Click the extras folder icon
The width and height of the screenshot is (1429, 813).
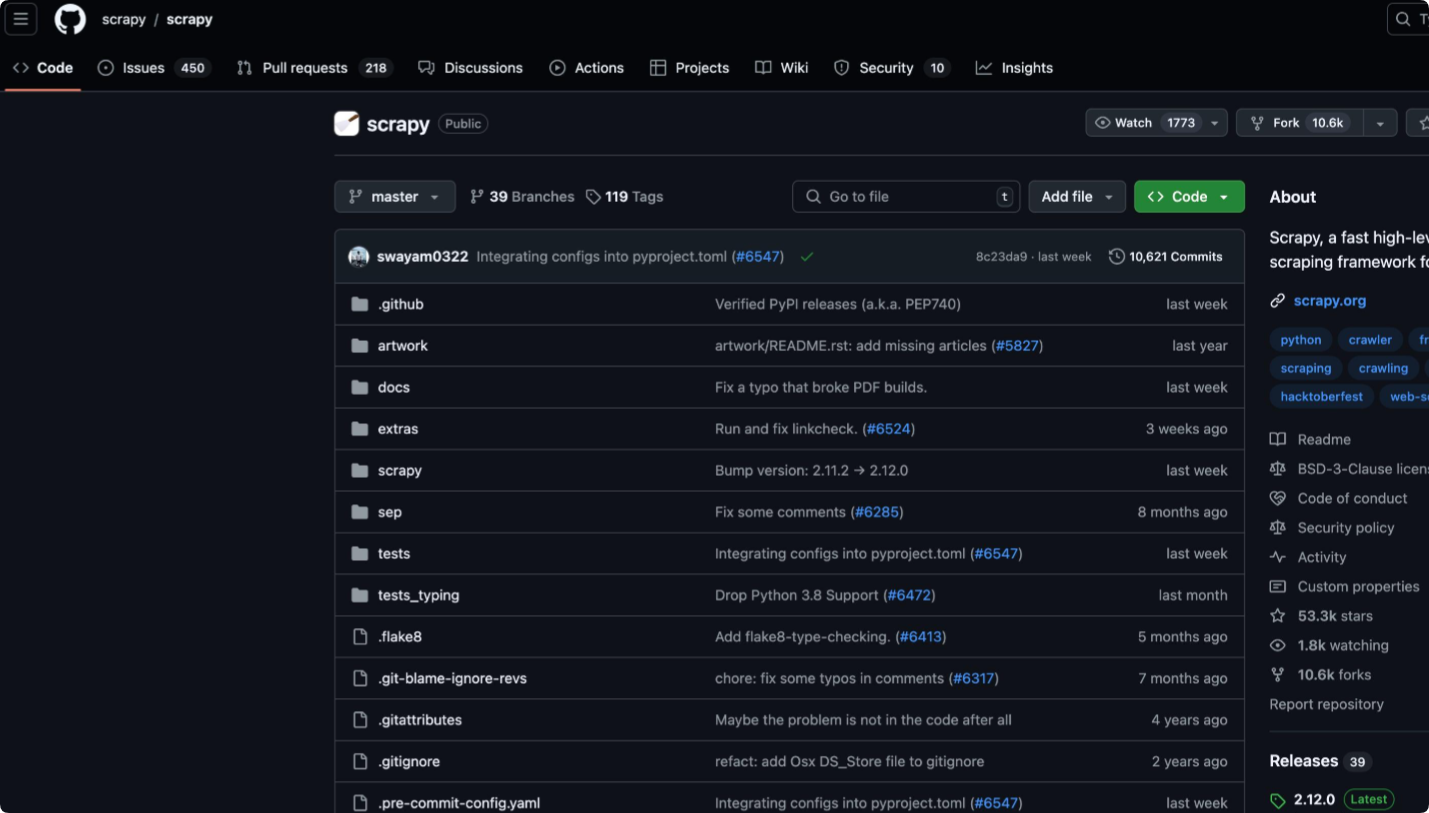[360, 429]
